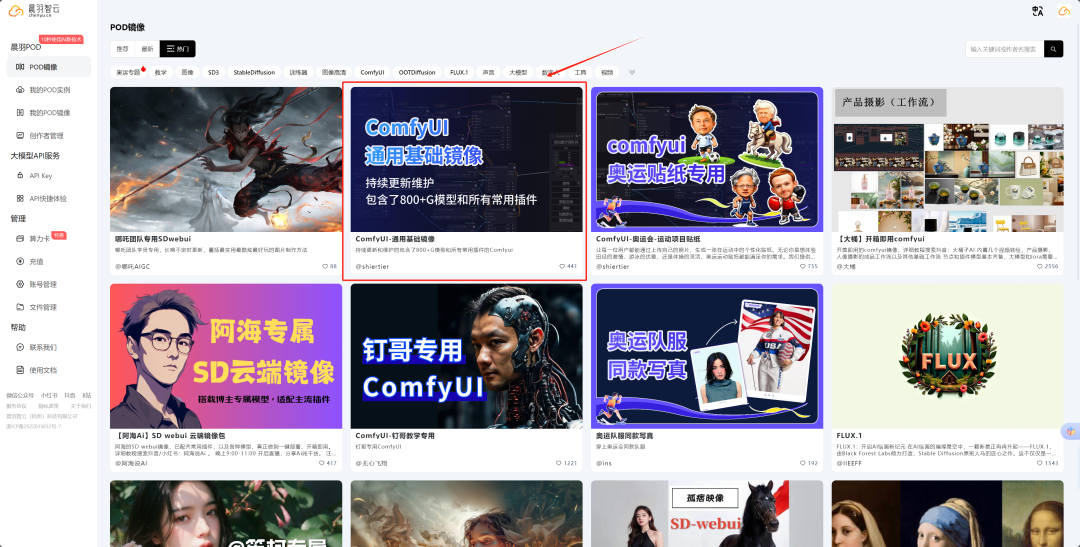Click the 我的POD实例 cloud icon
This screenshot has width=1080, height=547.
click(x=20, y=90)
